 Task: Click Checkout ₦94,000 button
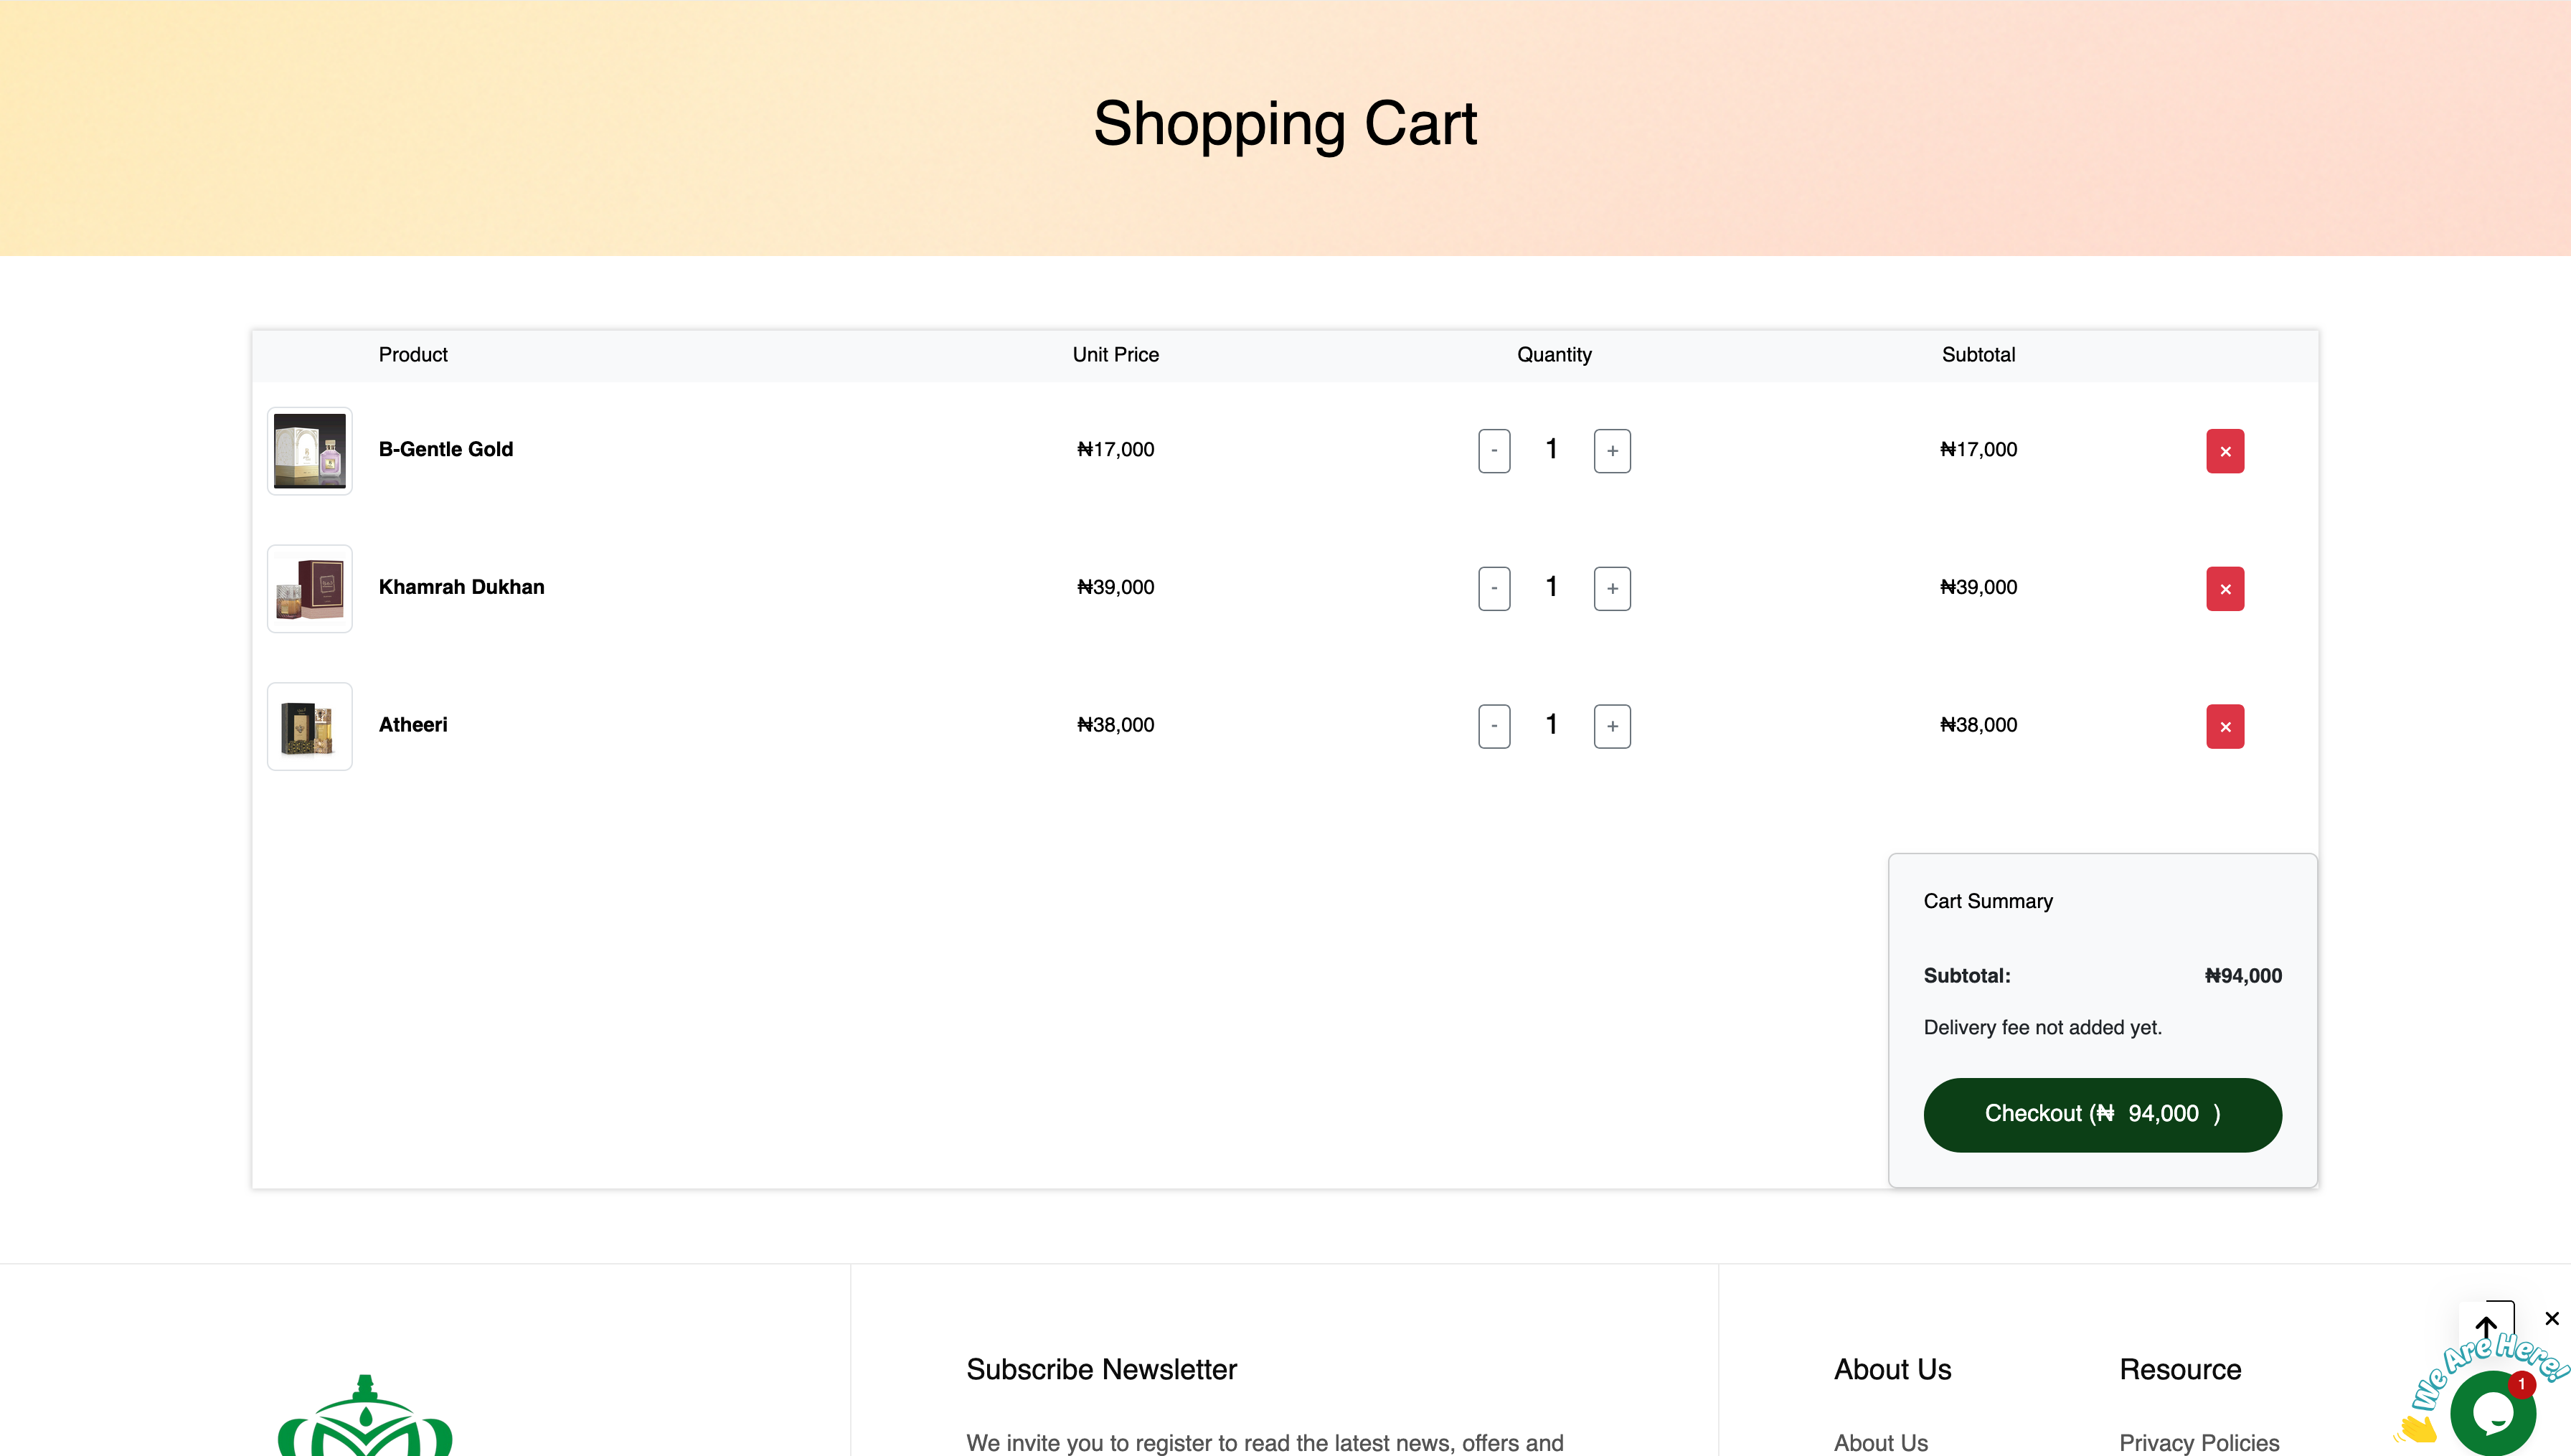point(2101,1114)
